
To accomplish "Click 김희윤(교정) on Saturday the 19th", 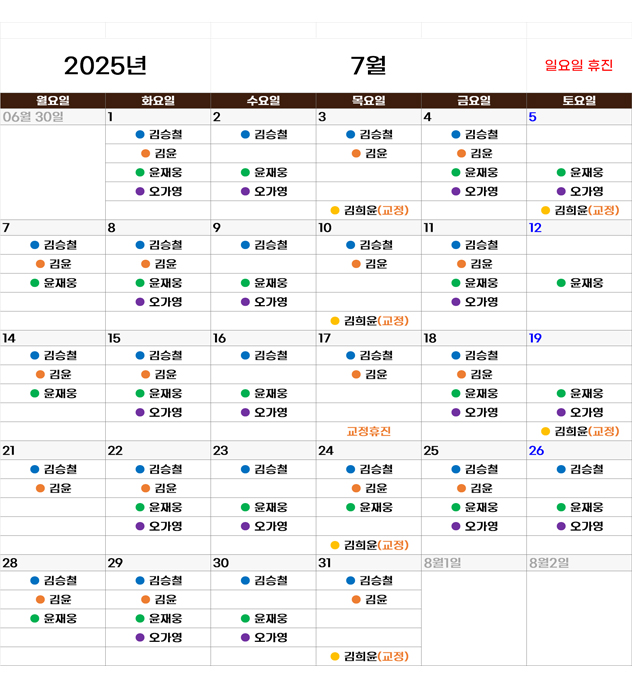I will (x=580, y=431).
